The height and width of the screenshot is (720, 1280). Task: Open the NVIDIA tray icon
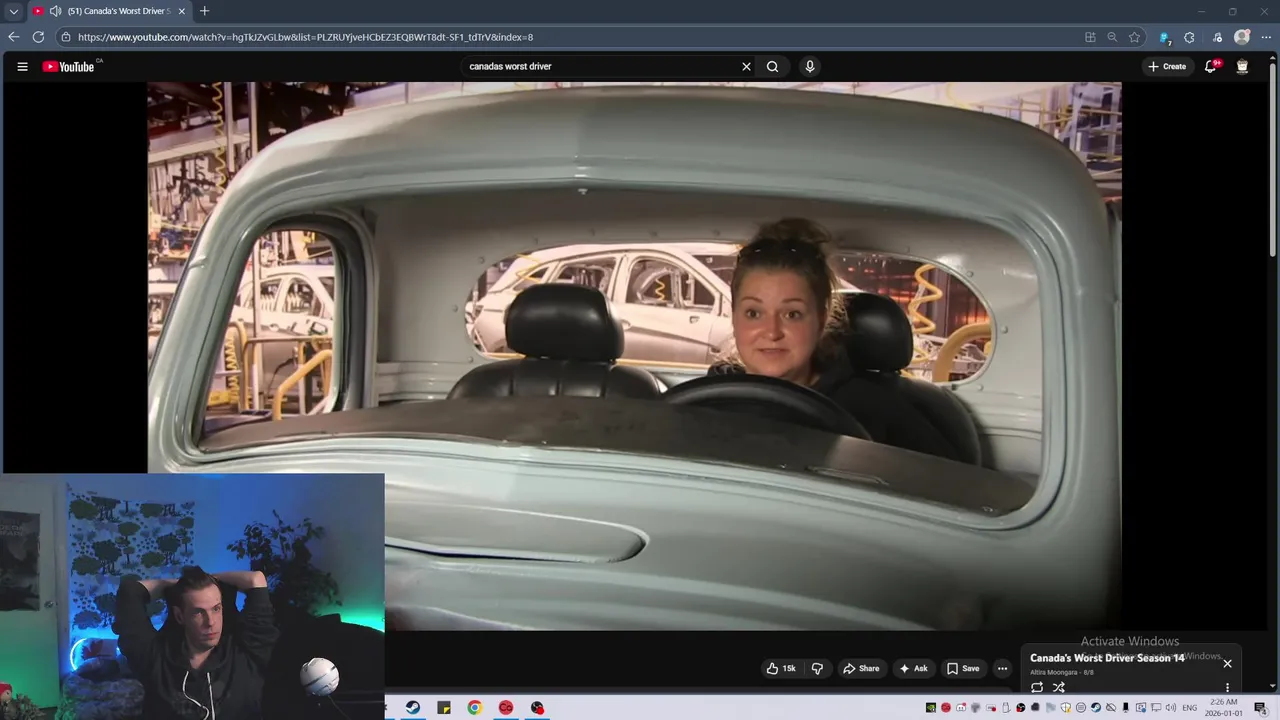(x=930, y=708)
